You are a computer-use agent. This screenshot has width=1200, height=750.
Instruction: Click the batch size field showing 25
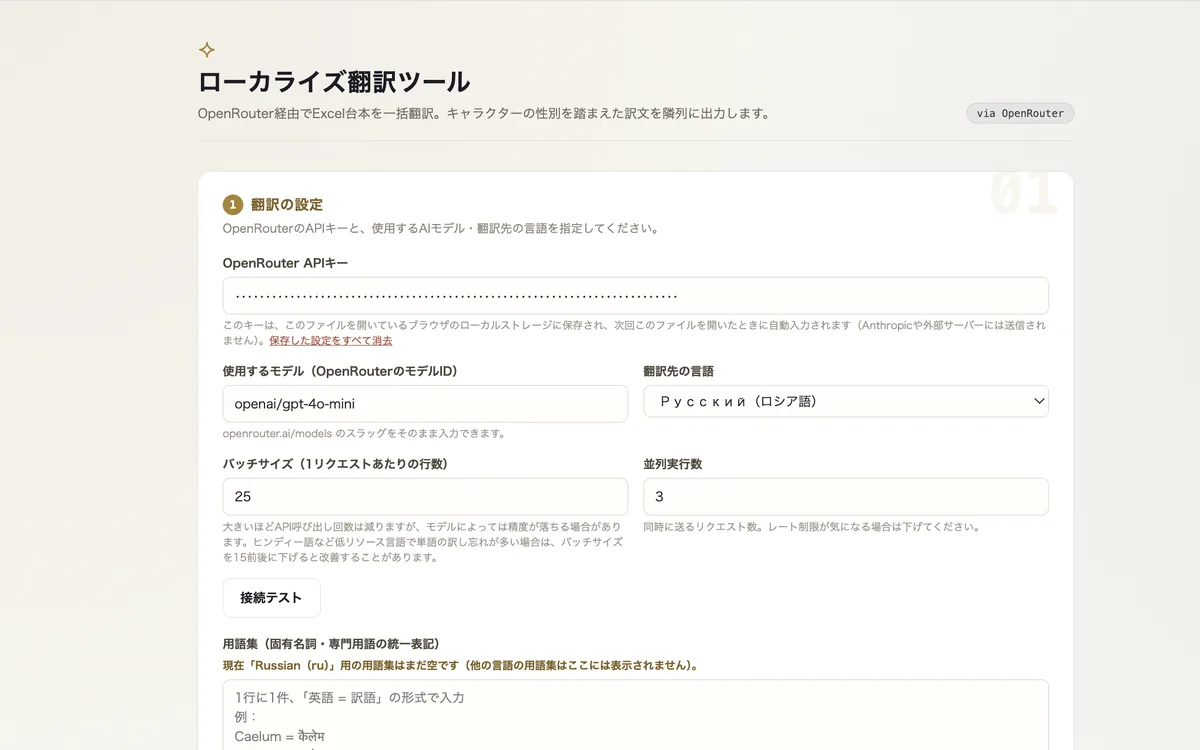tap(425, 497)
